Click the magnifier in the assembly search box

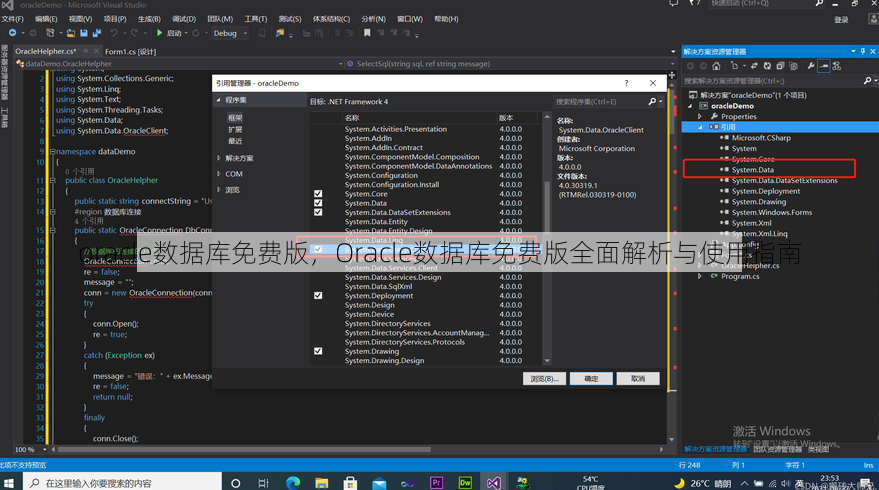coord(652,101)
